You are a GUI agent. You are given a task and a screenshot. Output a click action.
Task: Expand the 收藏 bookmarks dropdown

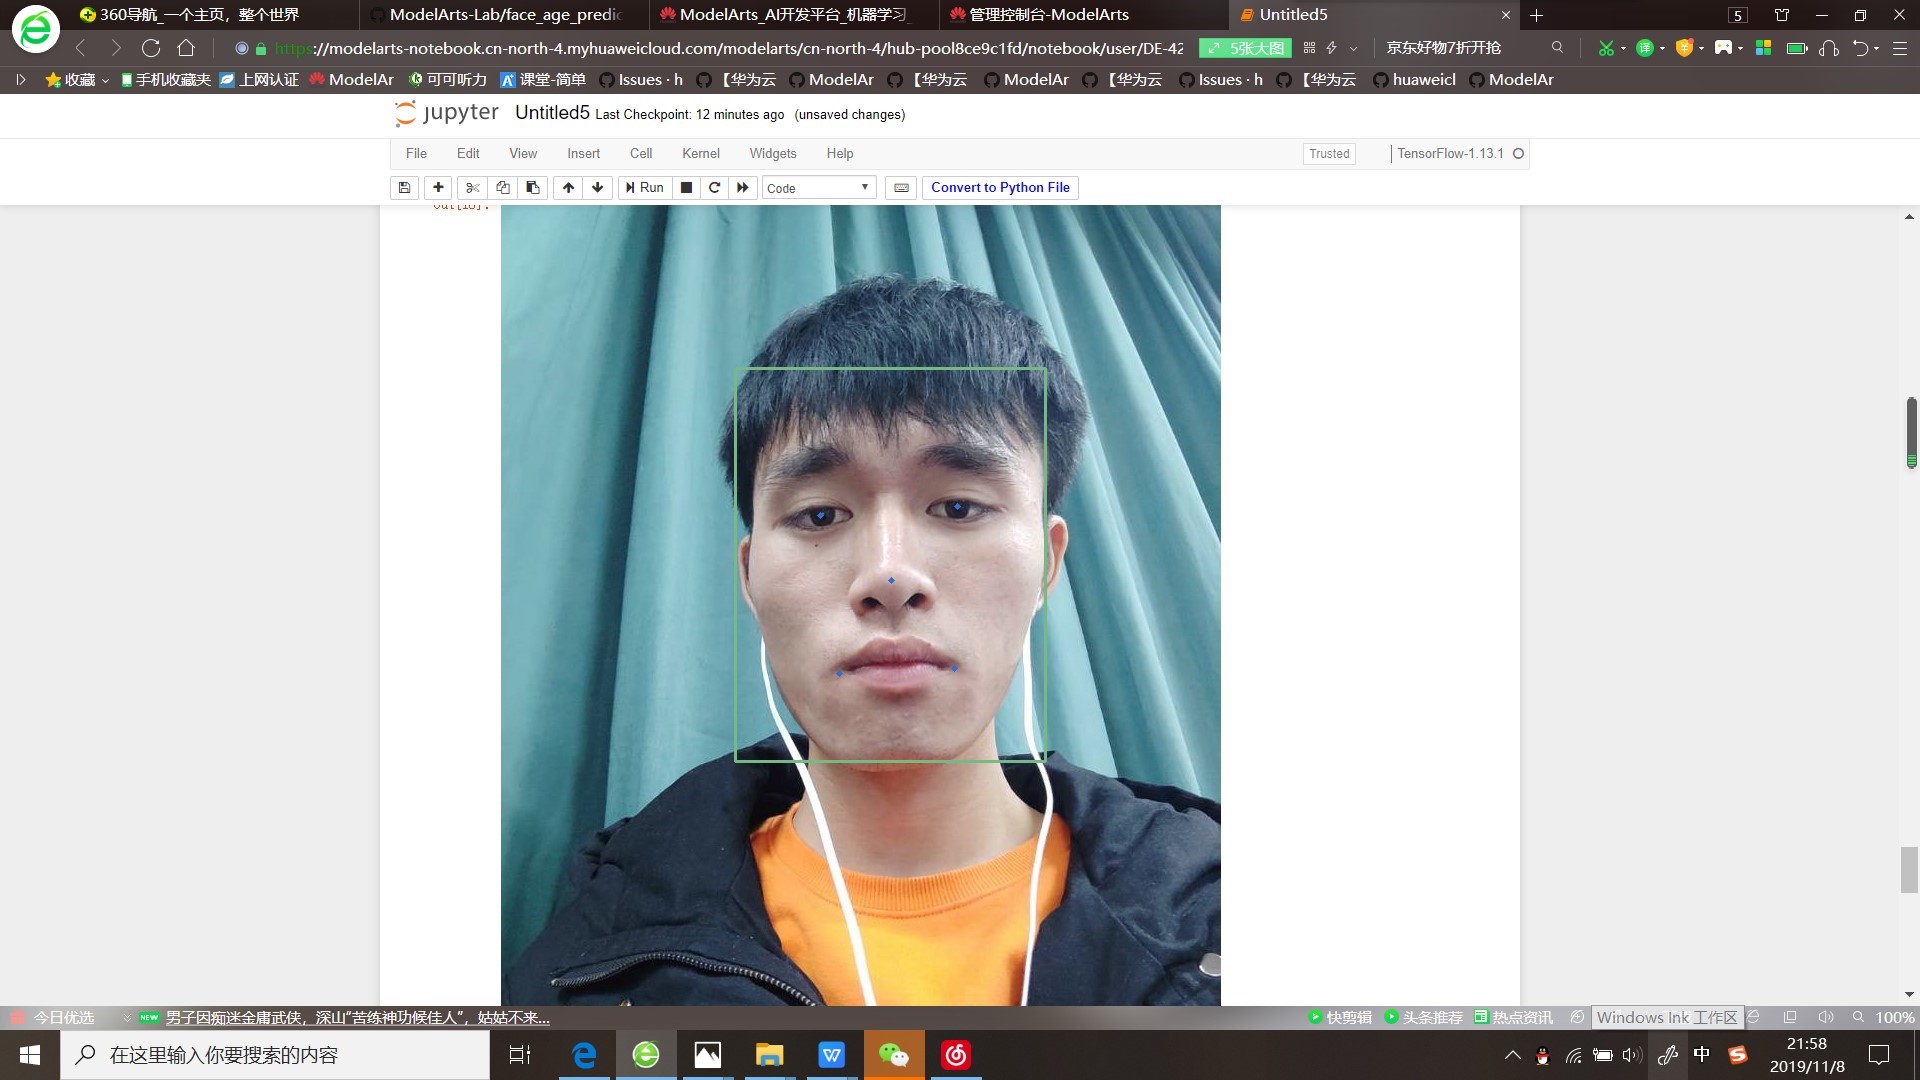tap(78, 80)
